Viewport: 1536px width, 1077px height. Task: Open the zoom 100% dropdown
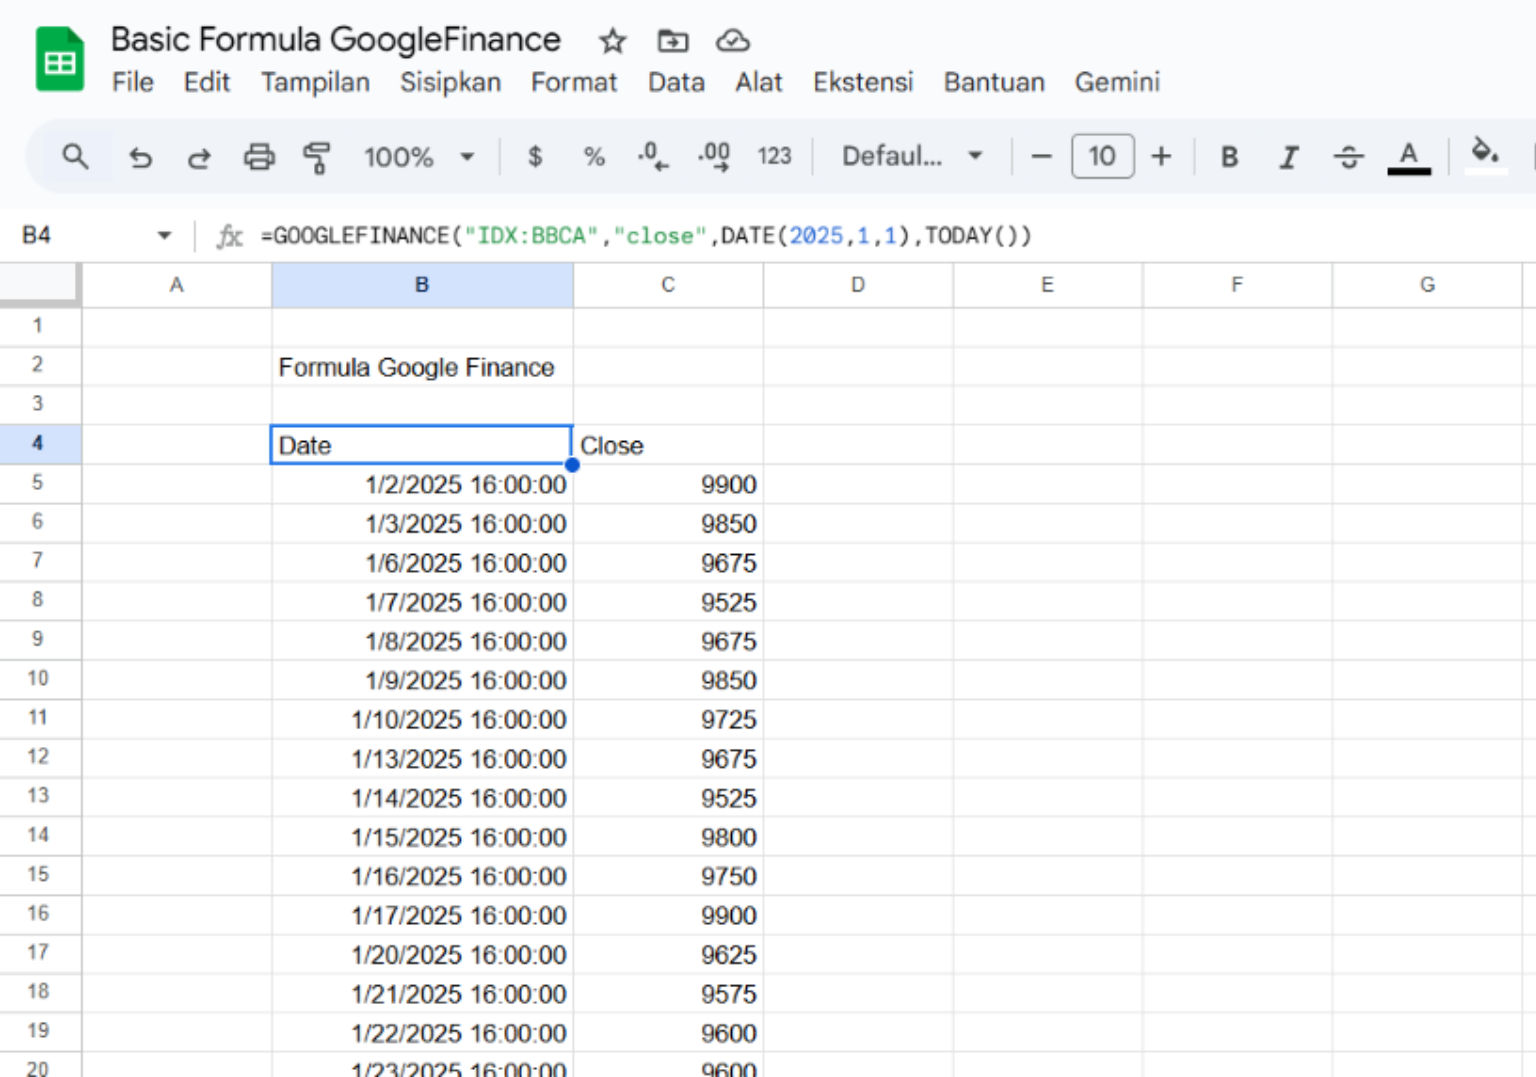(x=418, y=157)
